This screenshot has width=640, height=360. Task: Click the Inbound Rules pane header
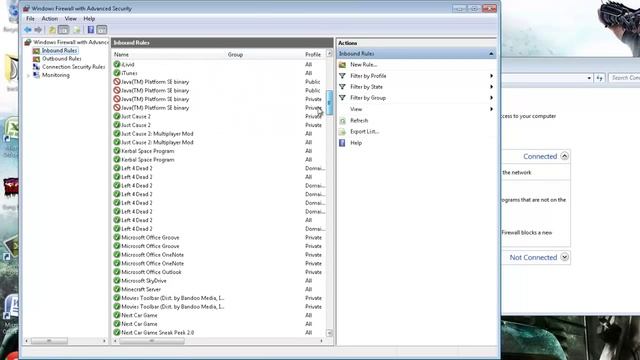pyautogui.click(x=222, y=42)
